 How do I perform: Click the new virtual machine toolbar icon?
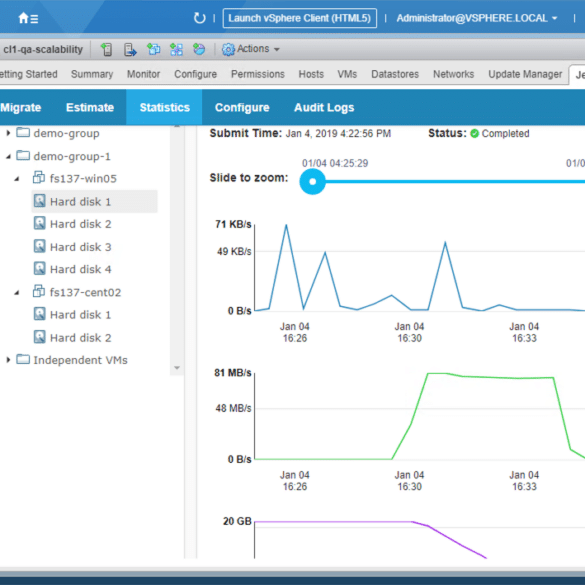[x=153, y=49]
